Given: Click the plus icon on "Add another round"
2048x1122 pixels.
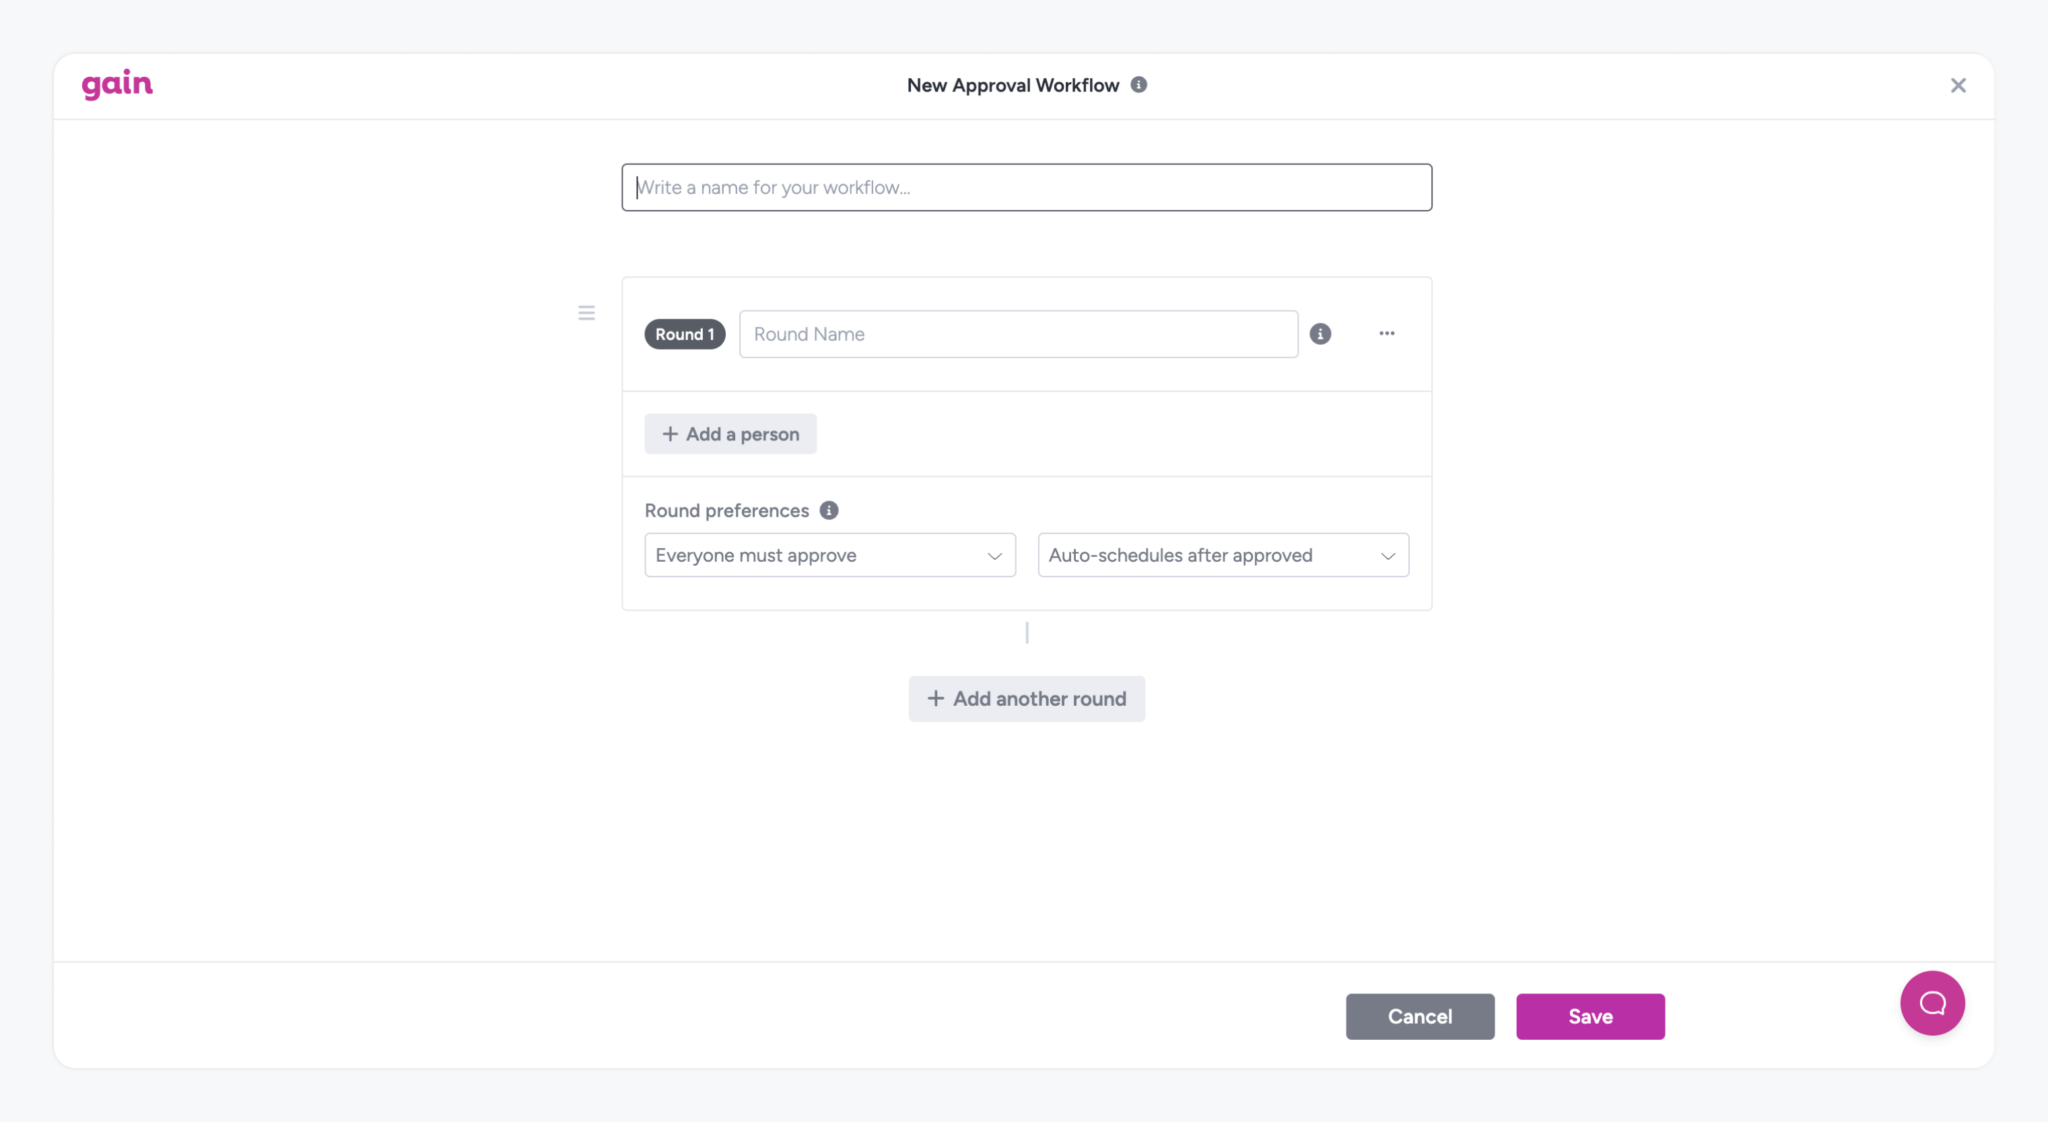Looking at the screenshot, I should tap(936, 698).
